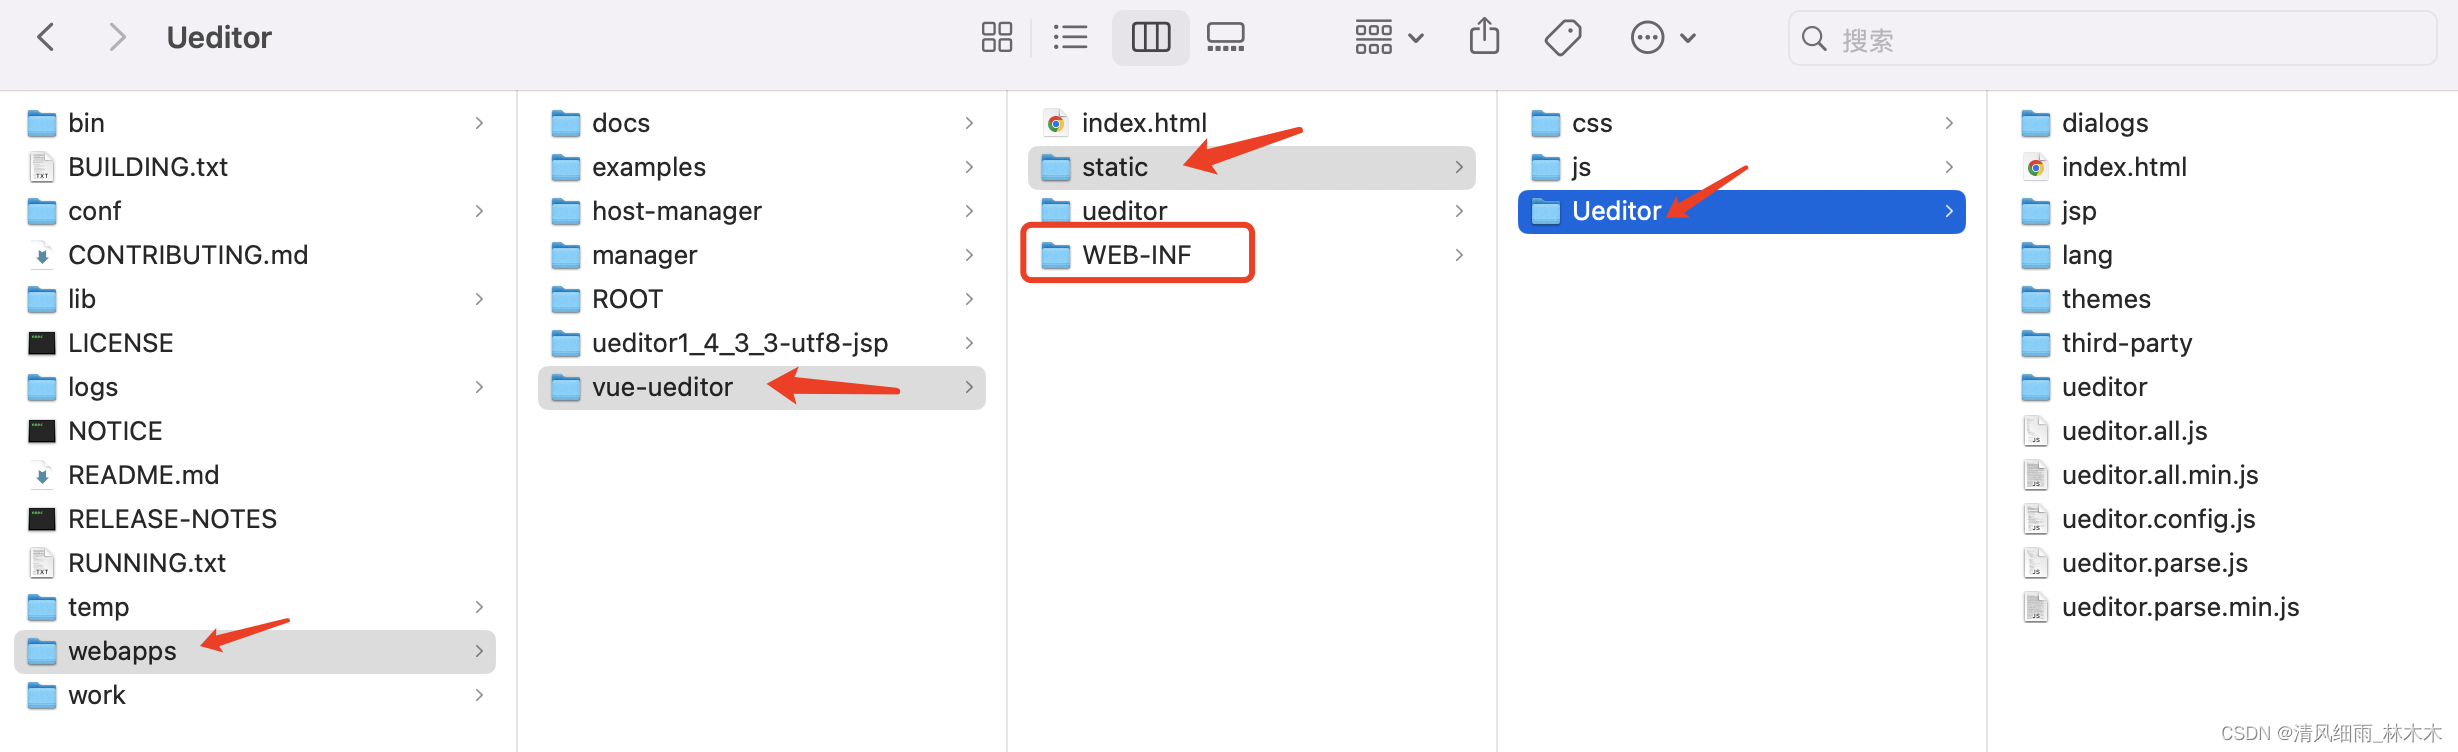Select the webapps folder row
Viewport: 2458px width, 752px height.
pos(255,651)
